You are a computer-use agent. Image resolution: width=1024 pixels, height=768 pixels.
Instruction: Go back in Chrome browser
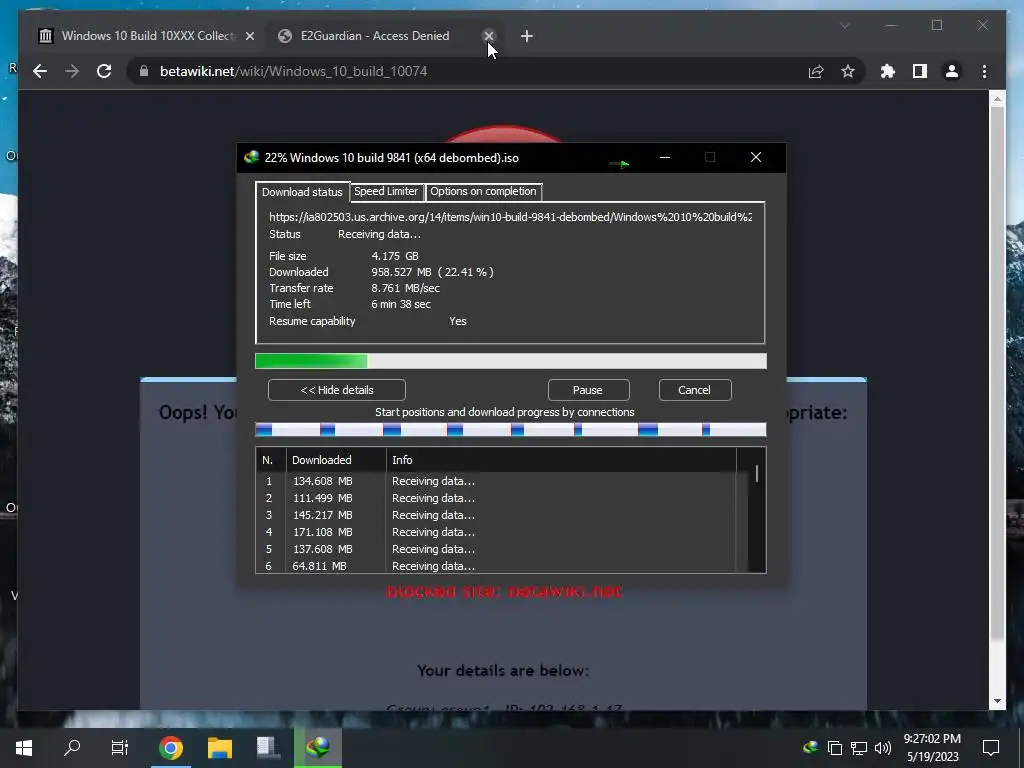40,71
